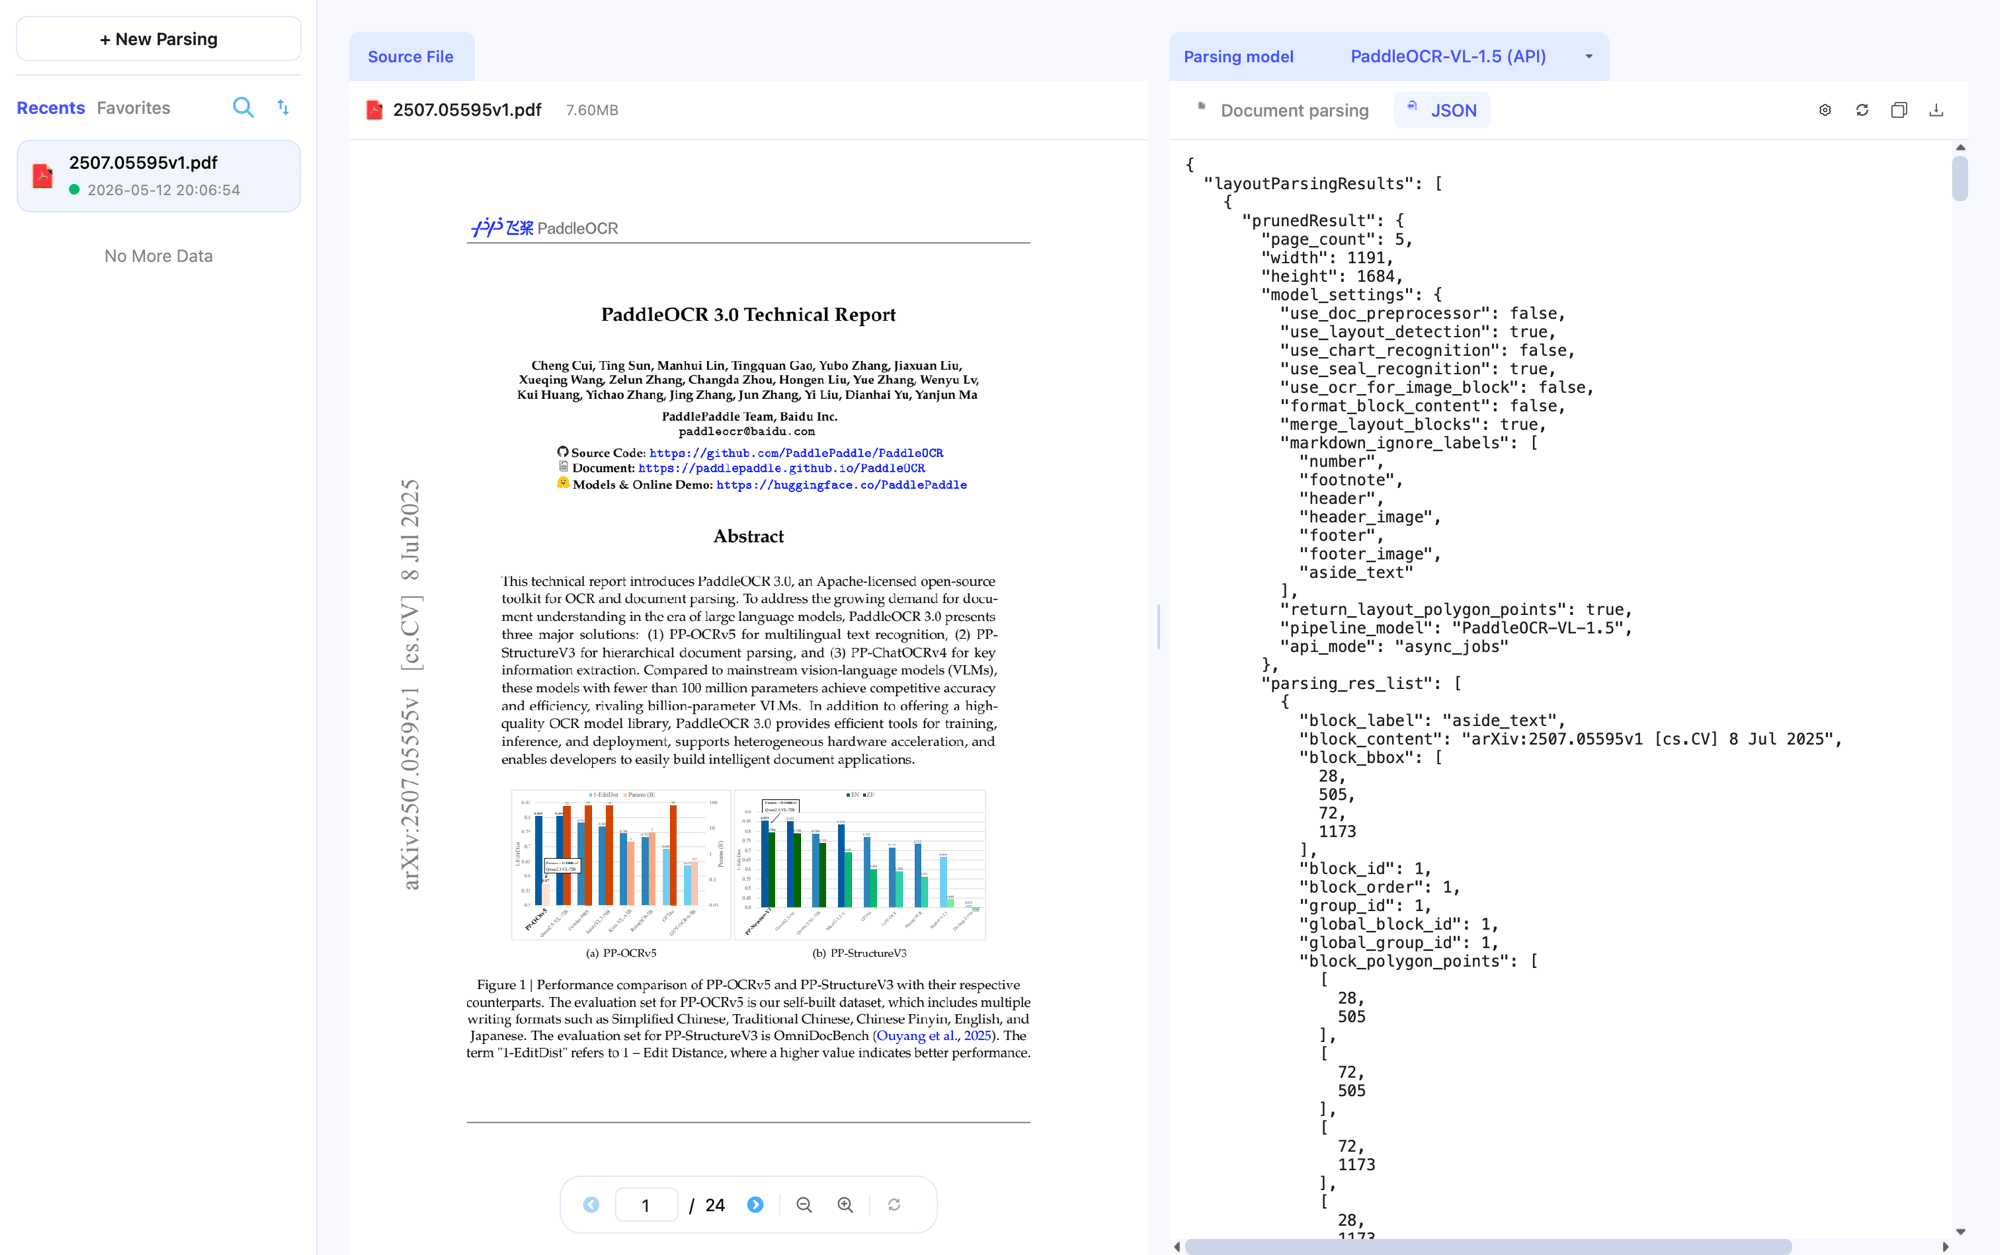Select the JSON view tab
Screen dimensions: 2000x1255
[x=1441, y=110]
